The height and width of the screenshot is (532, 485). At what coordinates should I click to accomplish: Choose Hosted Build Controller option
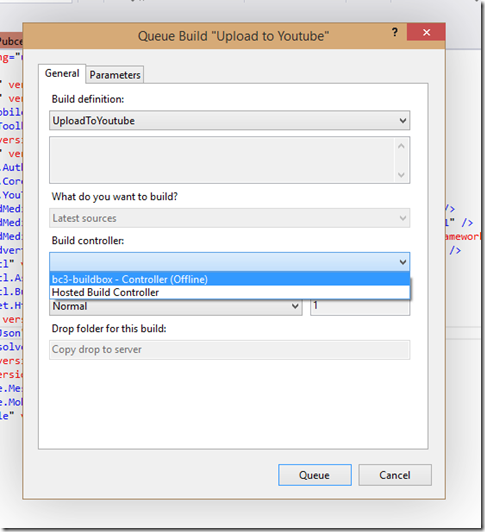(229, 292)
